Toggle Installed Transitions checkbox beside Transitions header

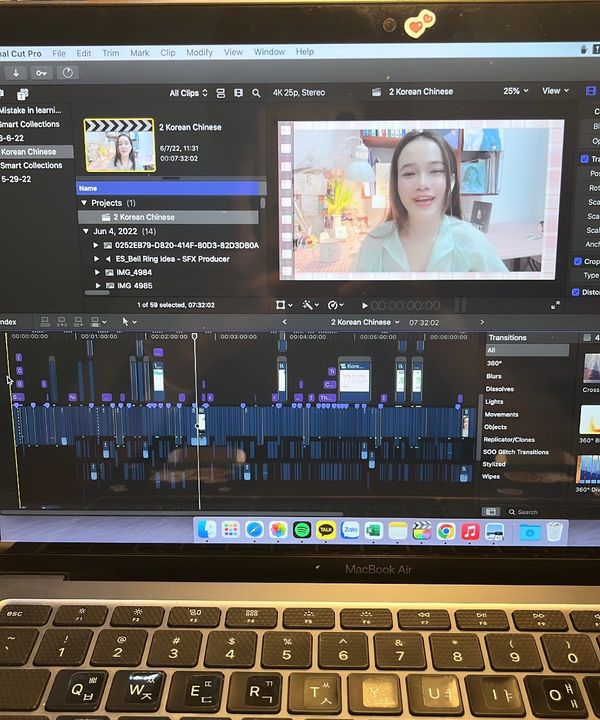[587, 338]
